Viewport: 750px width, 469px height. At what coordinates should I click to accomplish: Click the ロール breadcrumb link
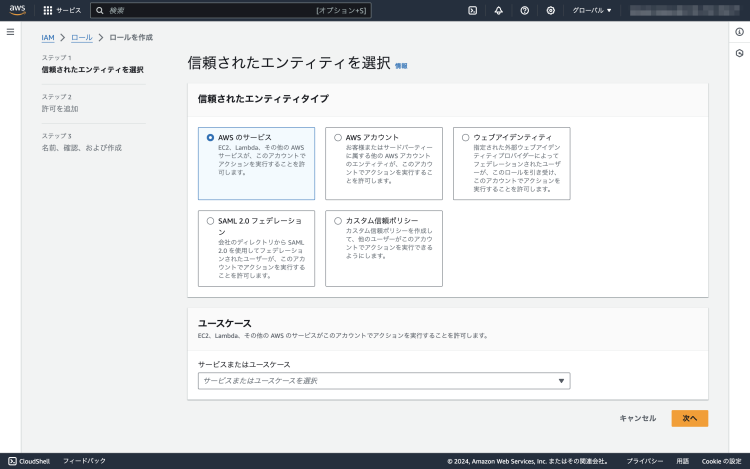(82, 37)
